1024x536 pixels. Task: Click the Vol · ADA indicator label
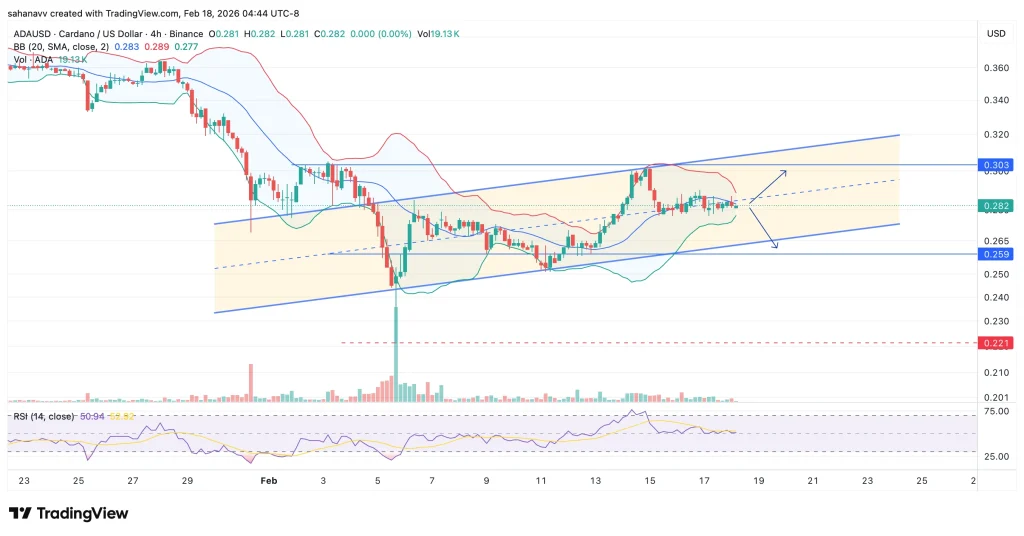point(31,60)
